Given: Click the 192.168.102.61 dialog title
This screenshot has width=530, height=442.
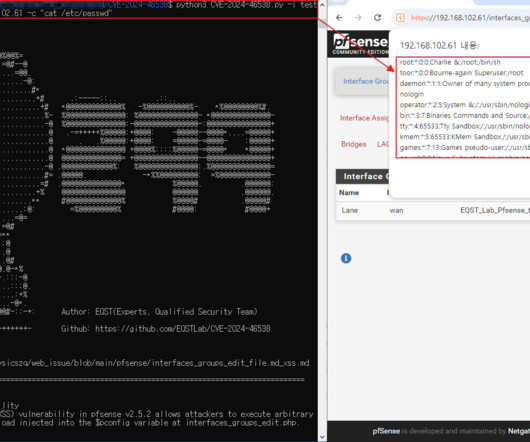Looking at the screenshot, I should click(439, 45).
